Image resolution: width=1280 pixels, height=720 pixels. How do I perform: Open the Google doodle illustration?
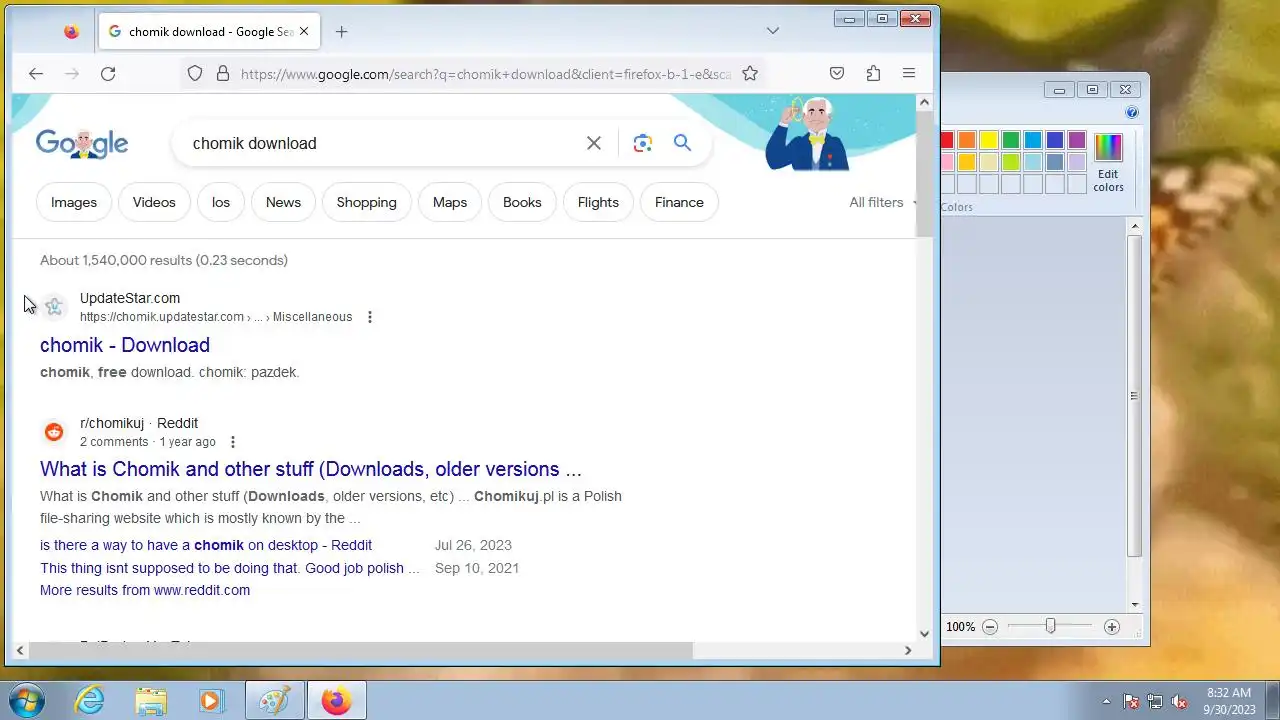coord(808,134)
